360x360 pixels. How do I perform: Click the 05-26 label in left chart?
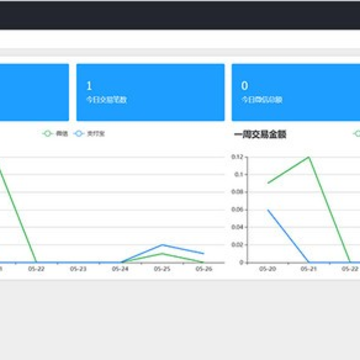[204, 269]
